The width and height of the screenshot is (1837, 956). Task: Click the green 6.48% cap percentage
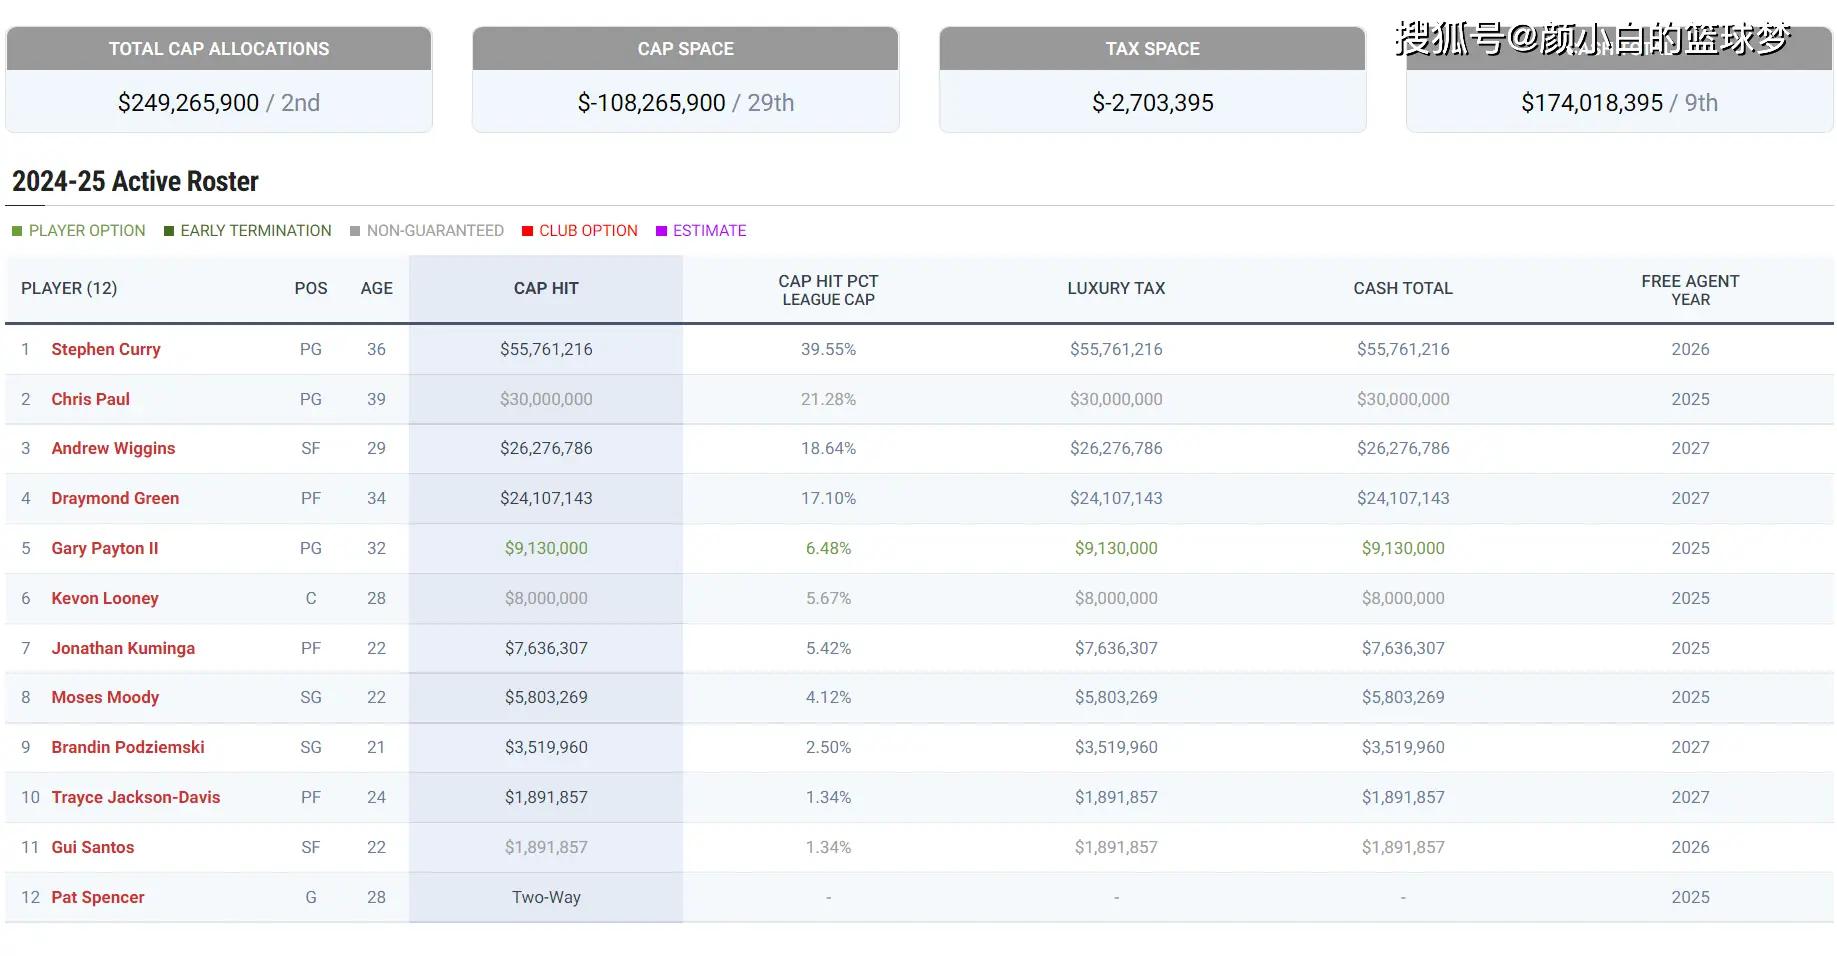828,548
